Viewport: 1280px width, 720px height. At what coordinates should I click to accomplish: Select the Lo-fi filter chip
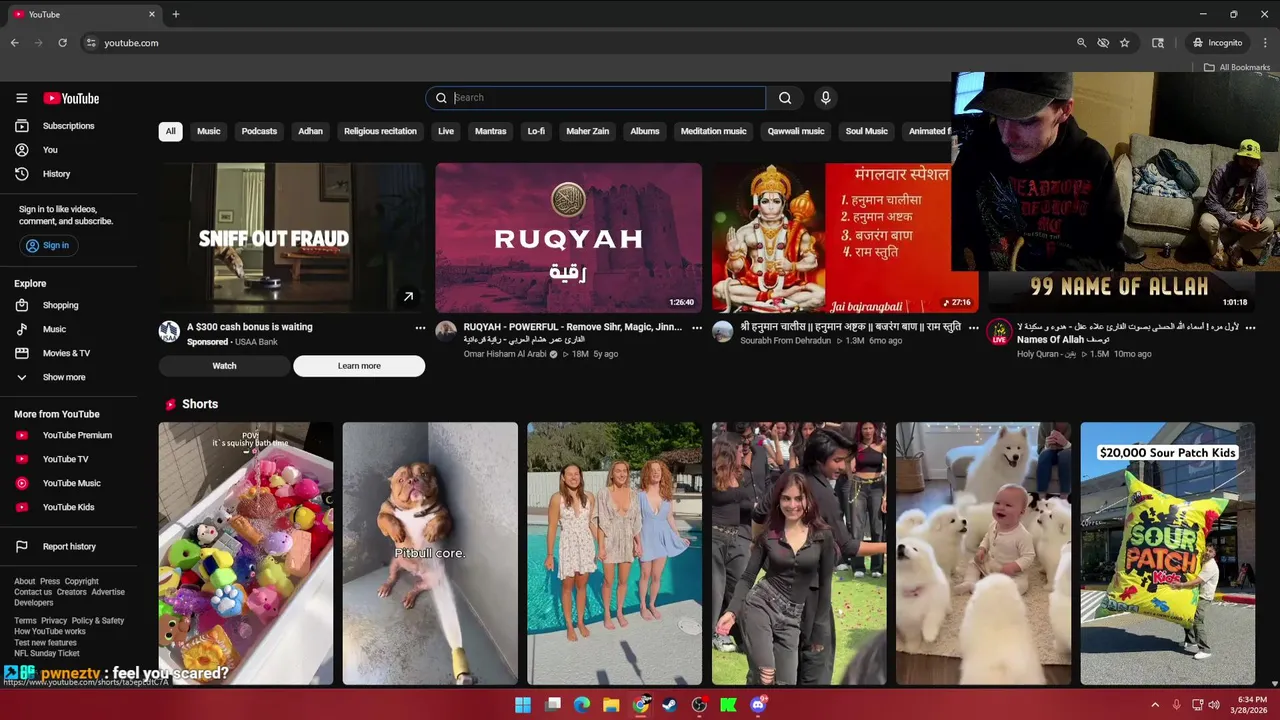click(x=536, y=131)
